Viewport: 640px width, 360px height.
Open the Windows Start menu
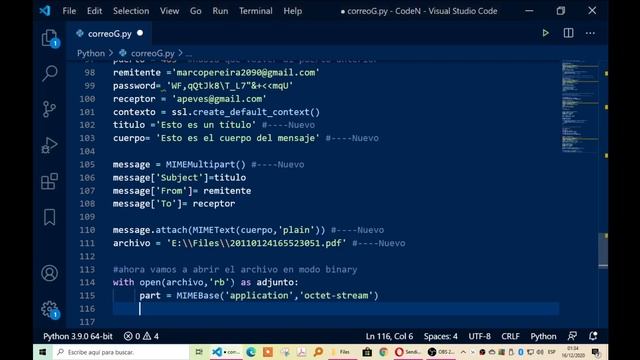point(42,352)
